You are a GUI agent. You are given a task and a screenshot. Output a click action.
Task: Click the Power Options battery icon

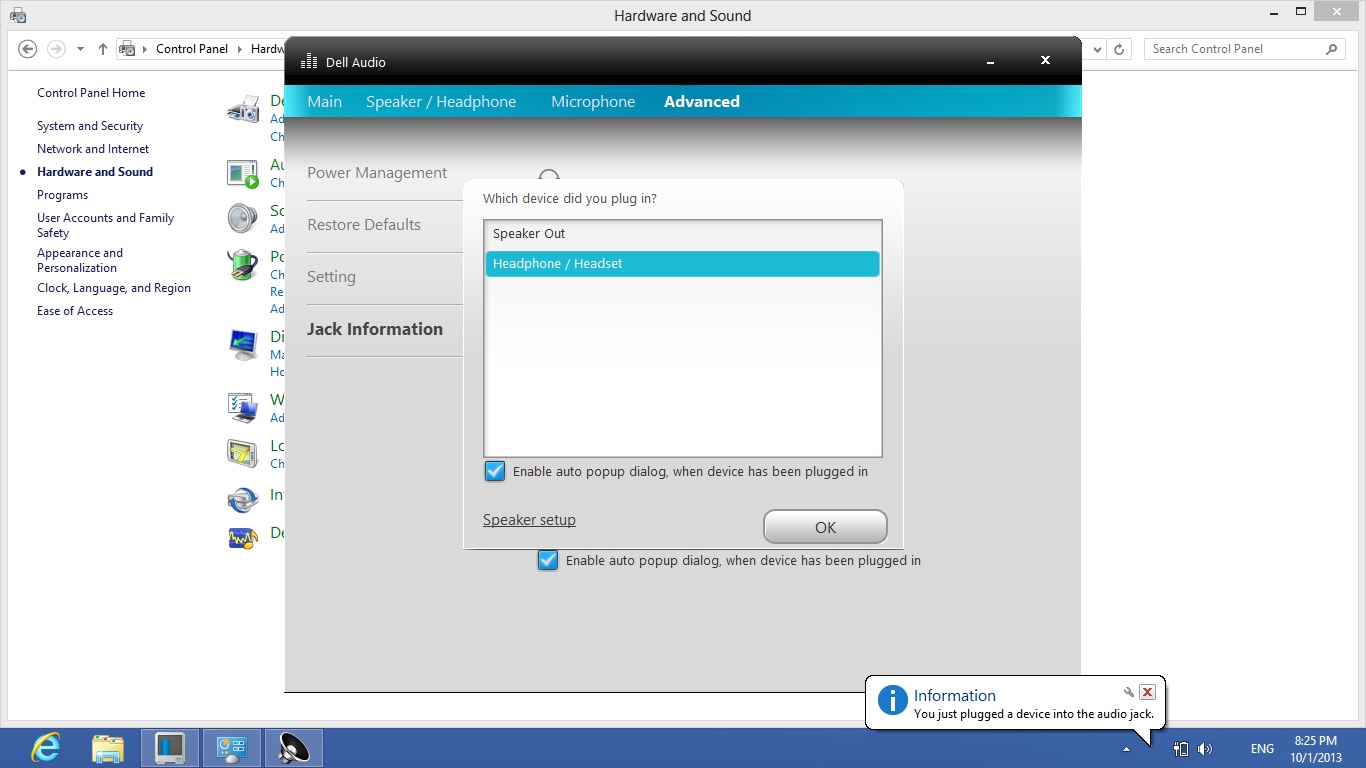[x=243, y=264]
